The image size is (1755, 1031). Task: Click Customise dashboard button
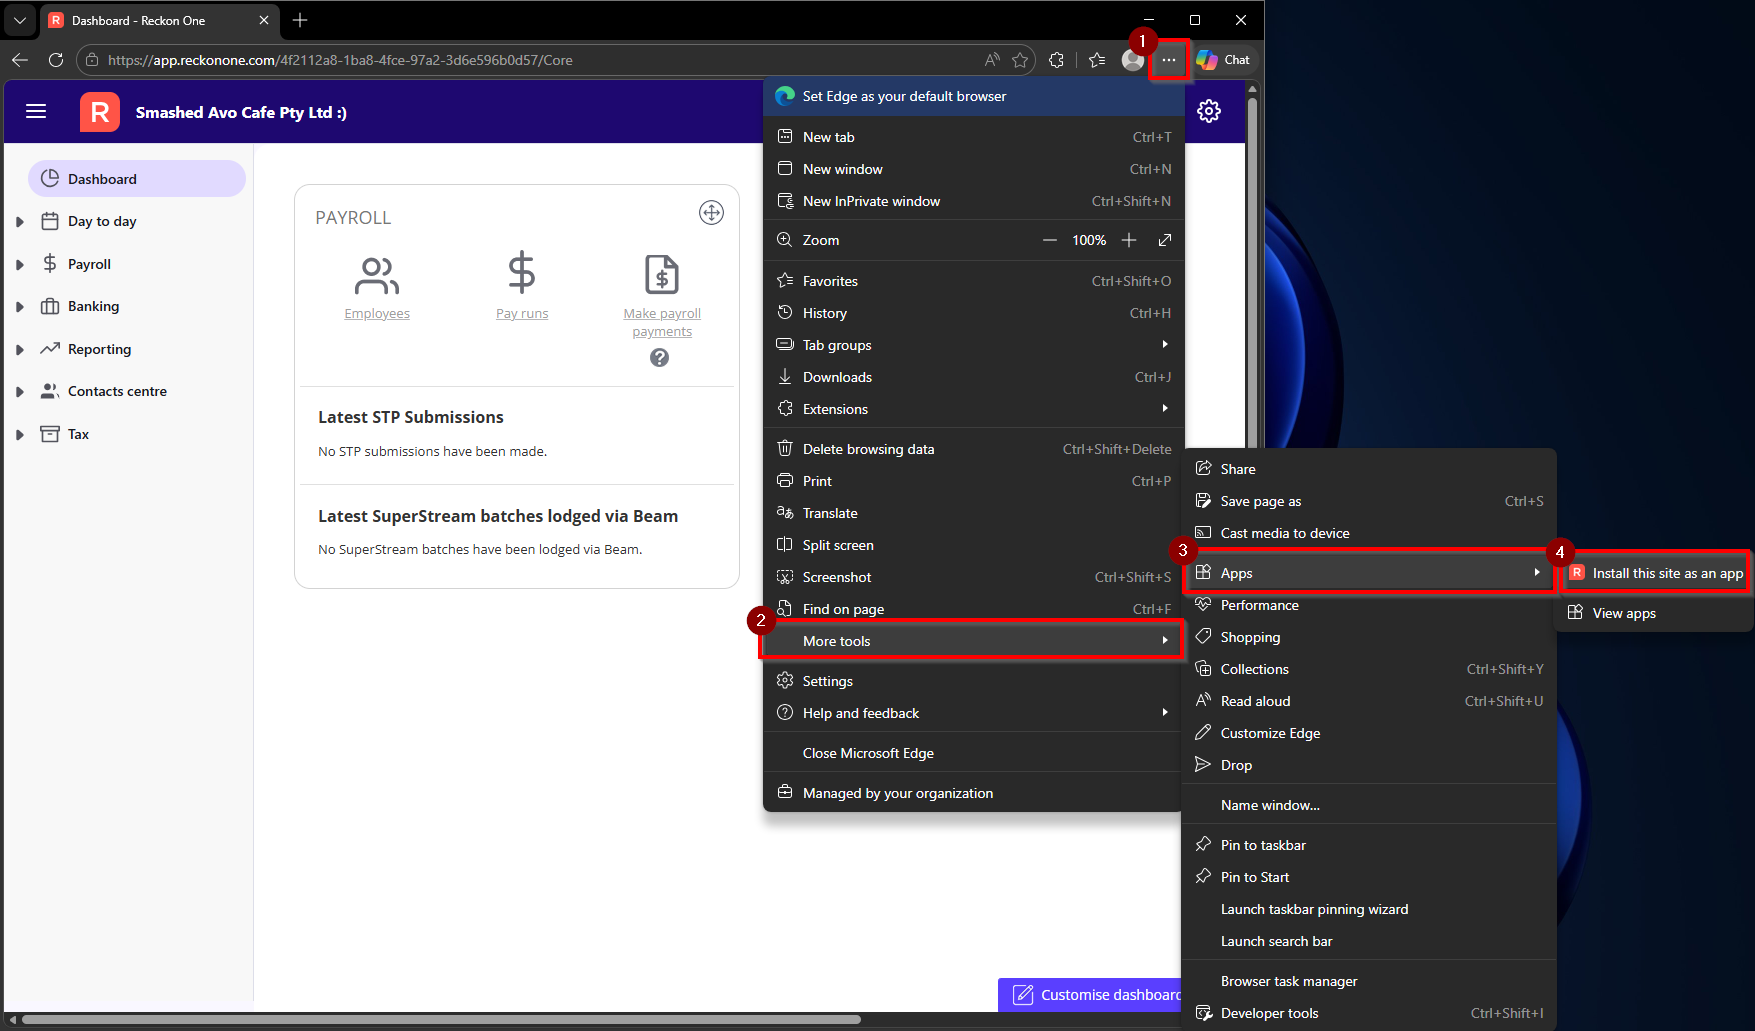point(1090,995)
